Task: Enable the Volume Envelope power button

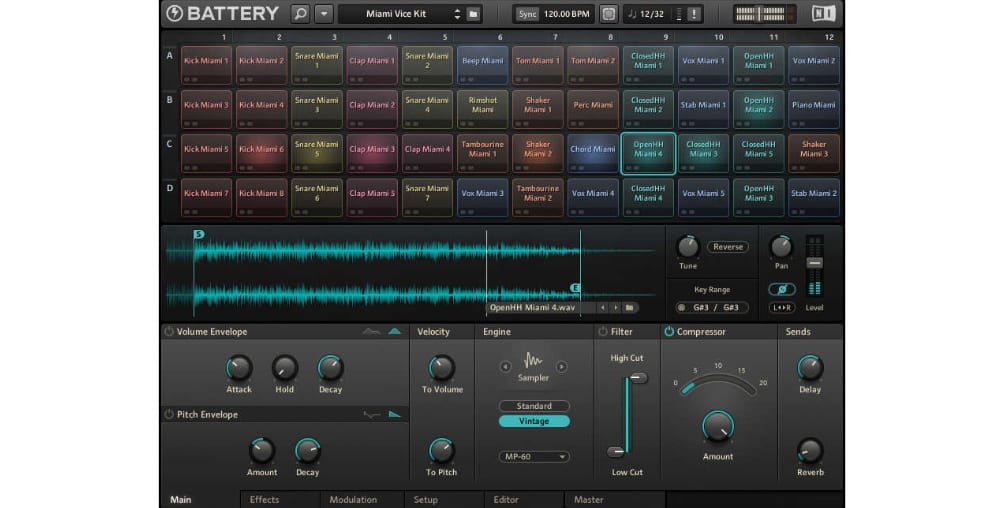Action: pos(169,331)
